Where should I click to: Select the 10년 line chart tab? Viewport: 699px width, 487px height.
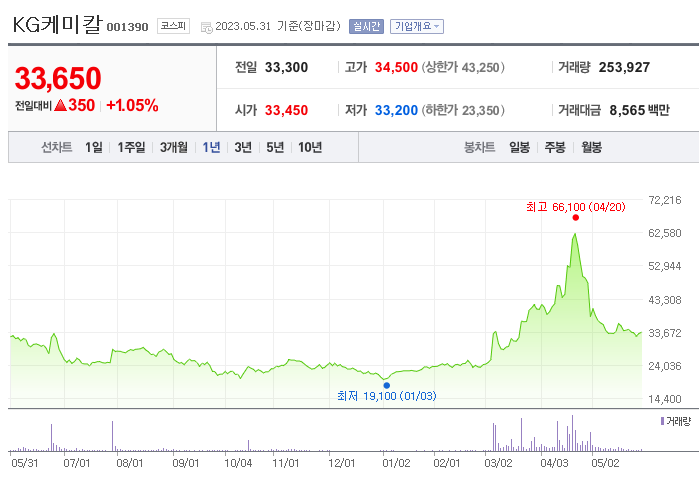(x=310, y=147)
